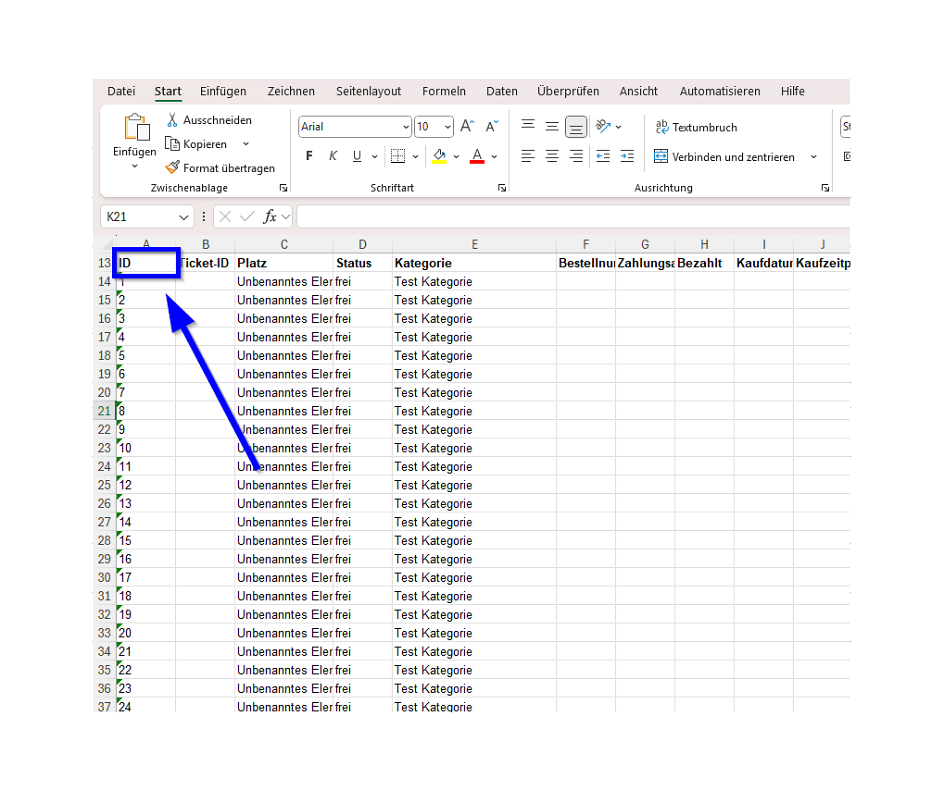Viewport: 944px width, 790px height.
Task: Open the Arial font name dropdown
Action: click(405, 127)
